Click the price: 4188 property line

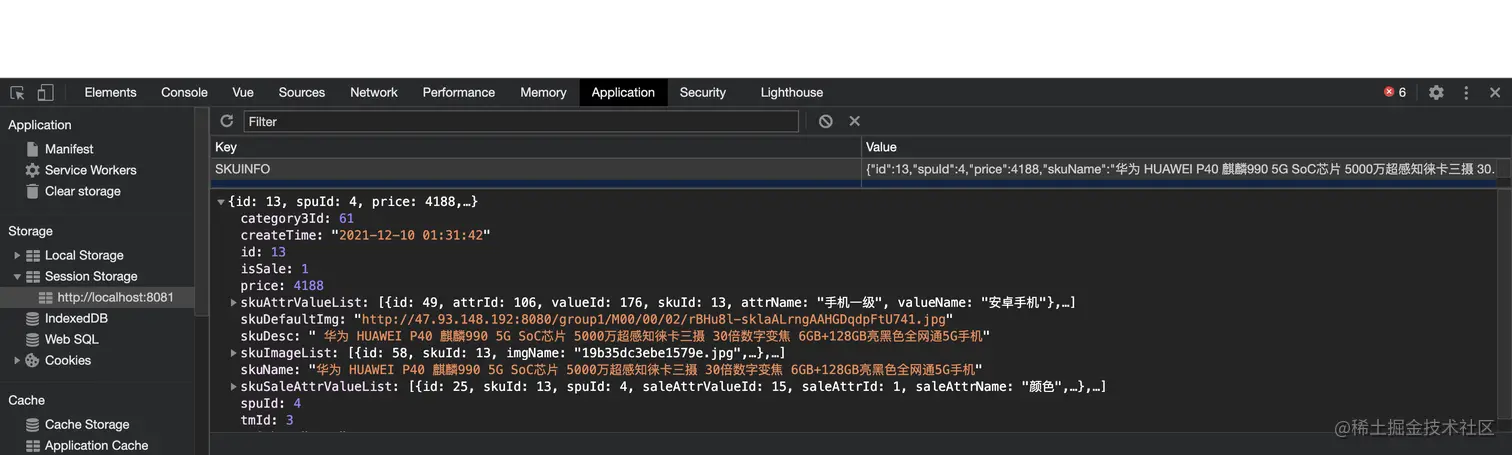coord(282,285)
